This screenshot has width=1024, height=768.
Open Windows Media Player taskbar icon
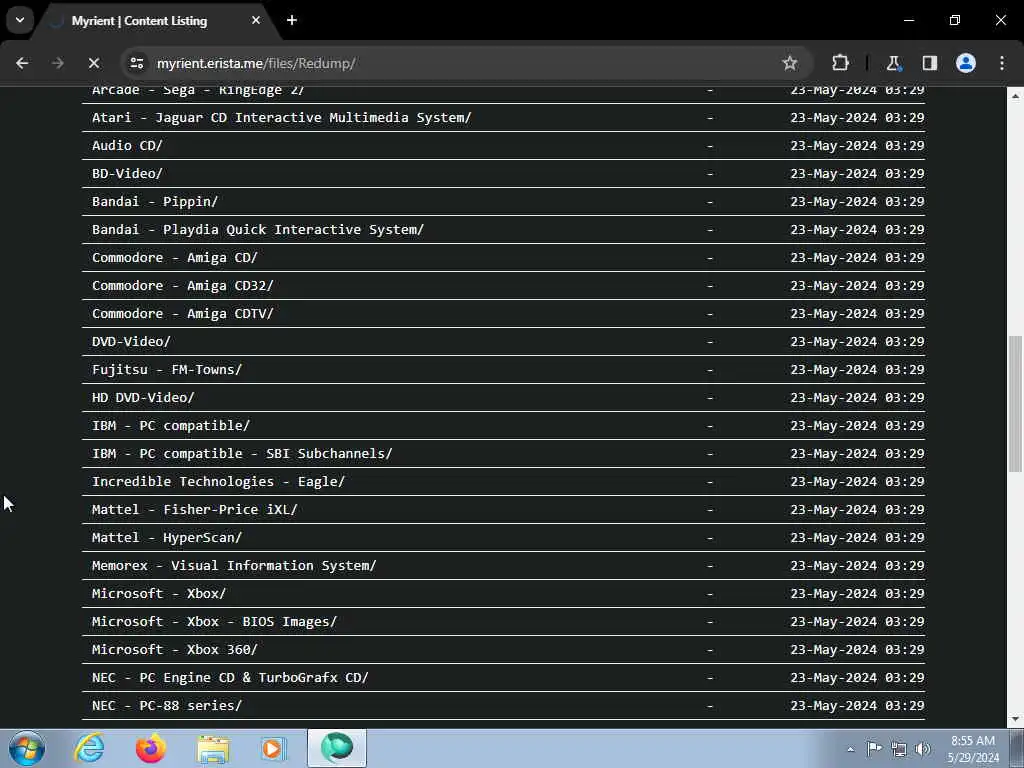coord(274,748)
